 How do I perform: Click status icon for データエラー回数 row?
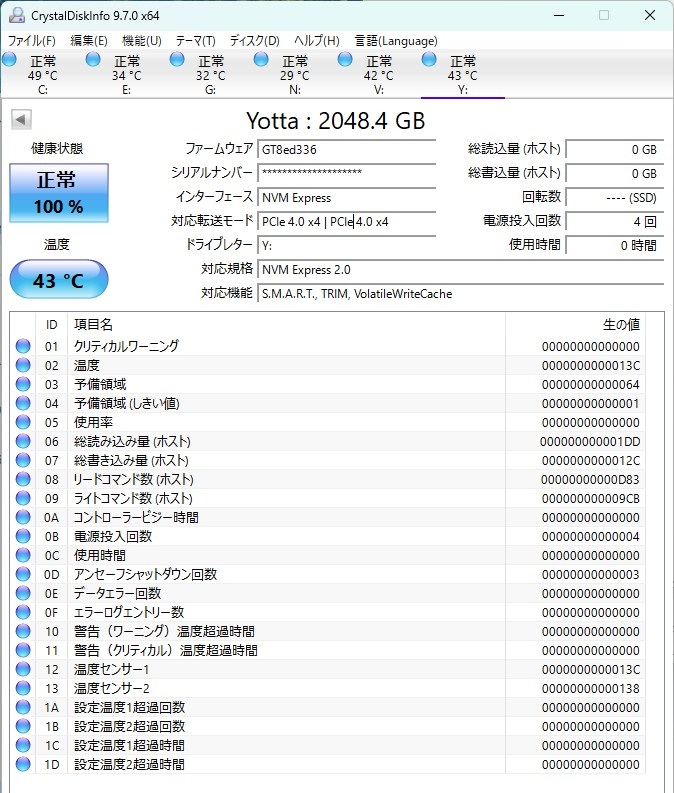point(23,593)
